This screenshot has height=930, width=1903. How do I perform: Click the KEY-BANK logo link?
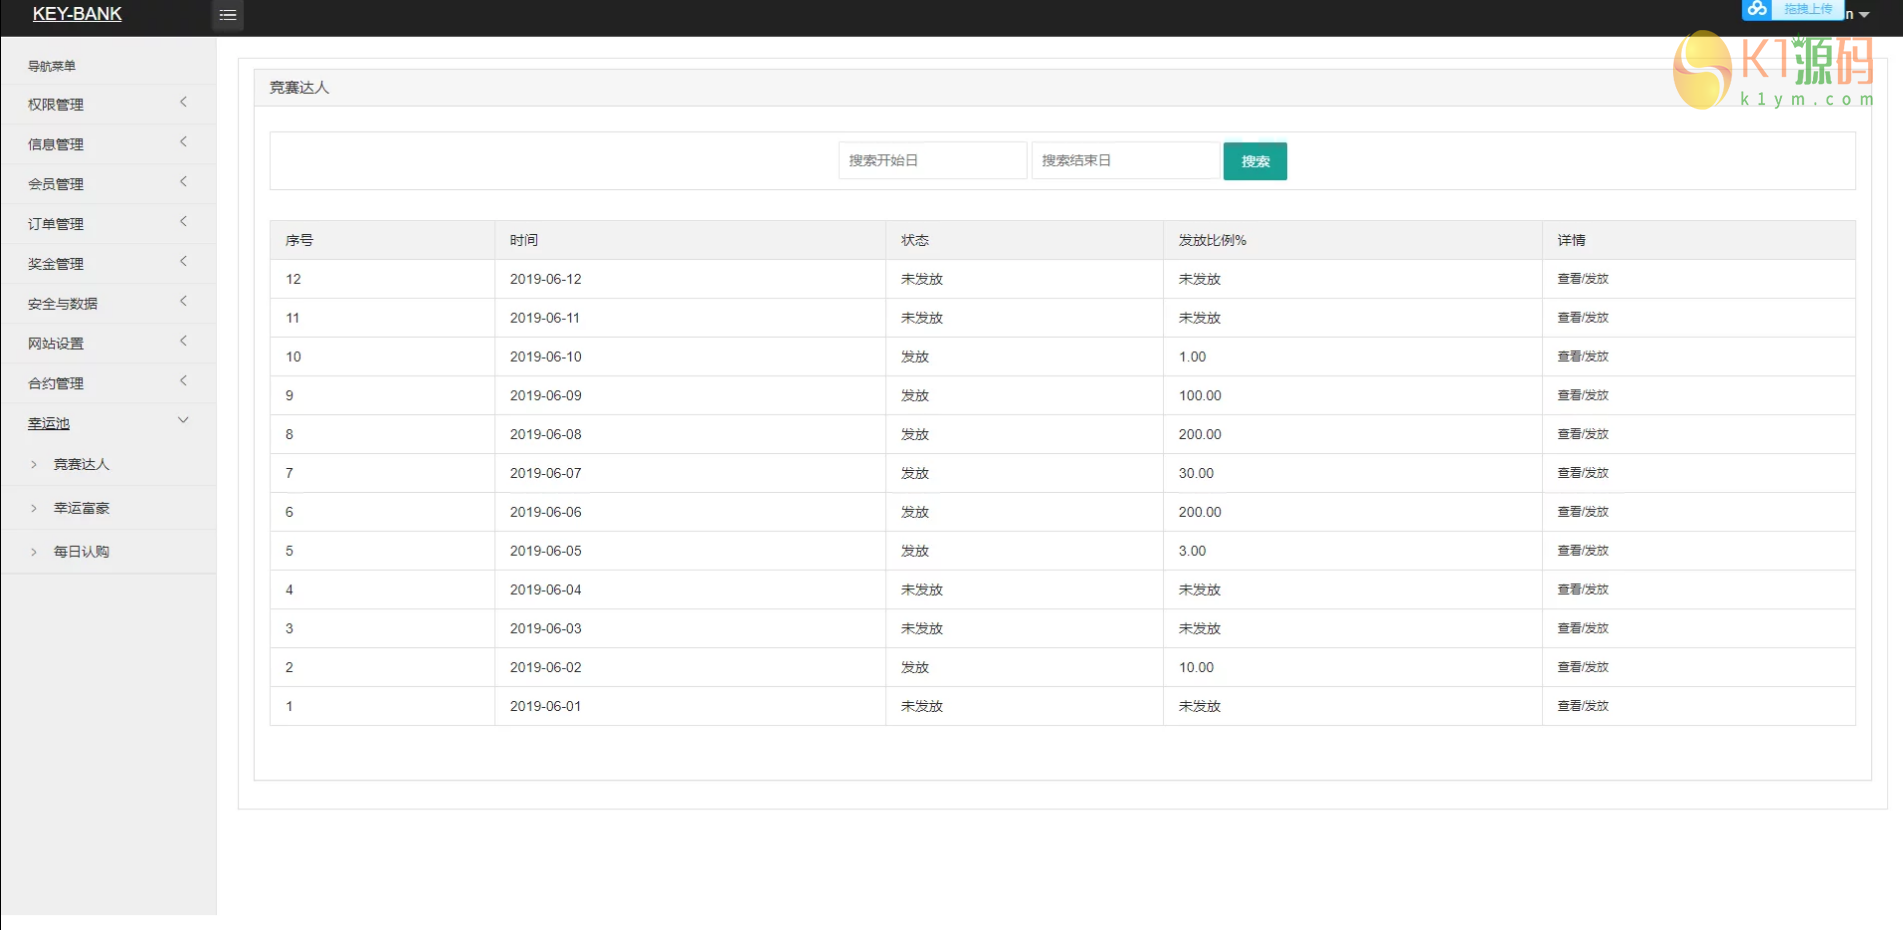click(77, 14)
